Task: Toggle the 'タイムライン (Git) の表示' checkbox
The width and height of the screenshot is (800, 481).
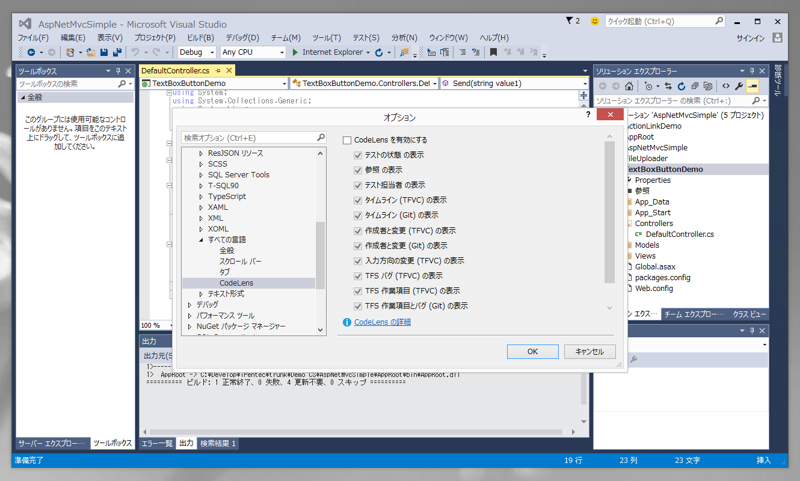Action: pyautogui.click(x=358, y=215)
